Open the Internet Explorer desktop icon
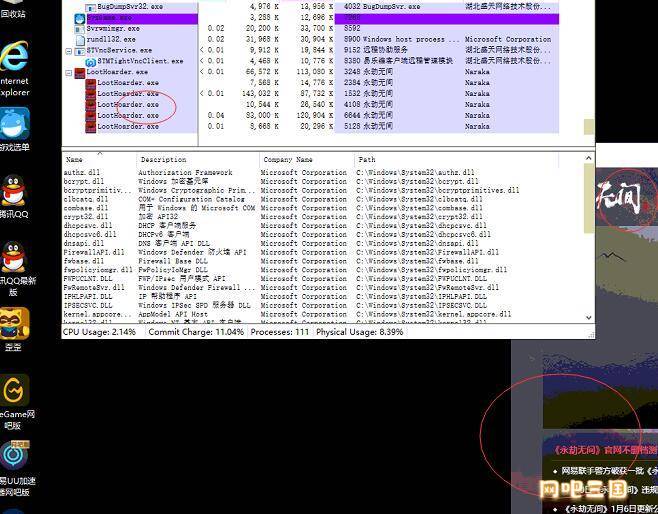 pos(14,56)
